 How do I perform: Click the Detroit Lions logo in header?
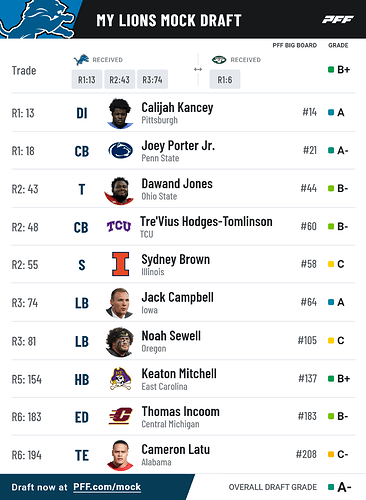37,19
